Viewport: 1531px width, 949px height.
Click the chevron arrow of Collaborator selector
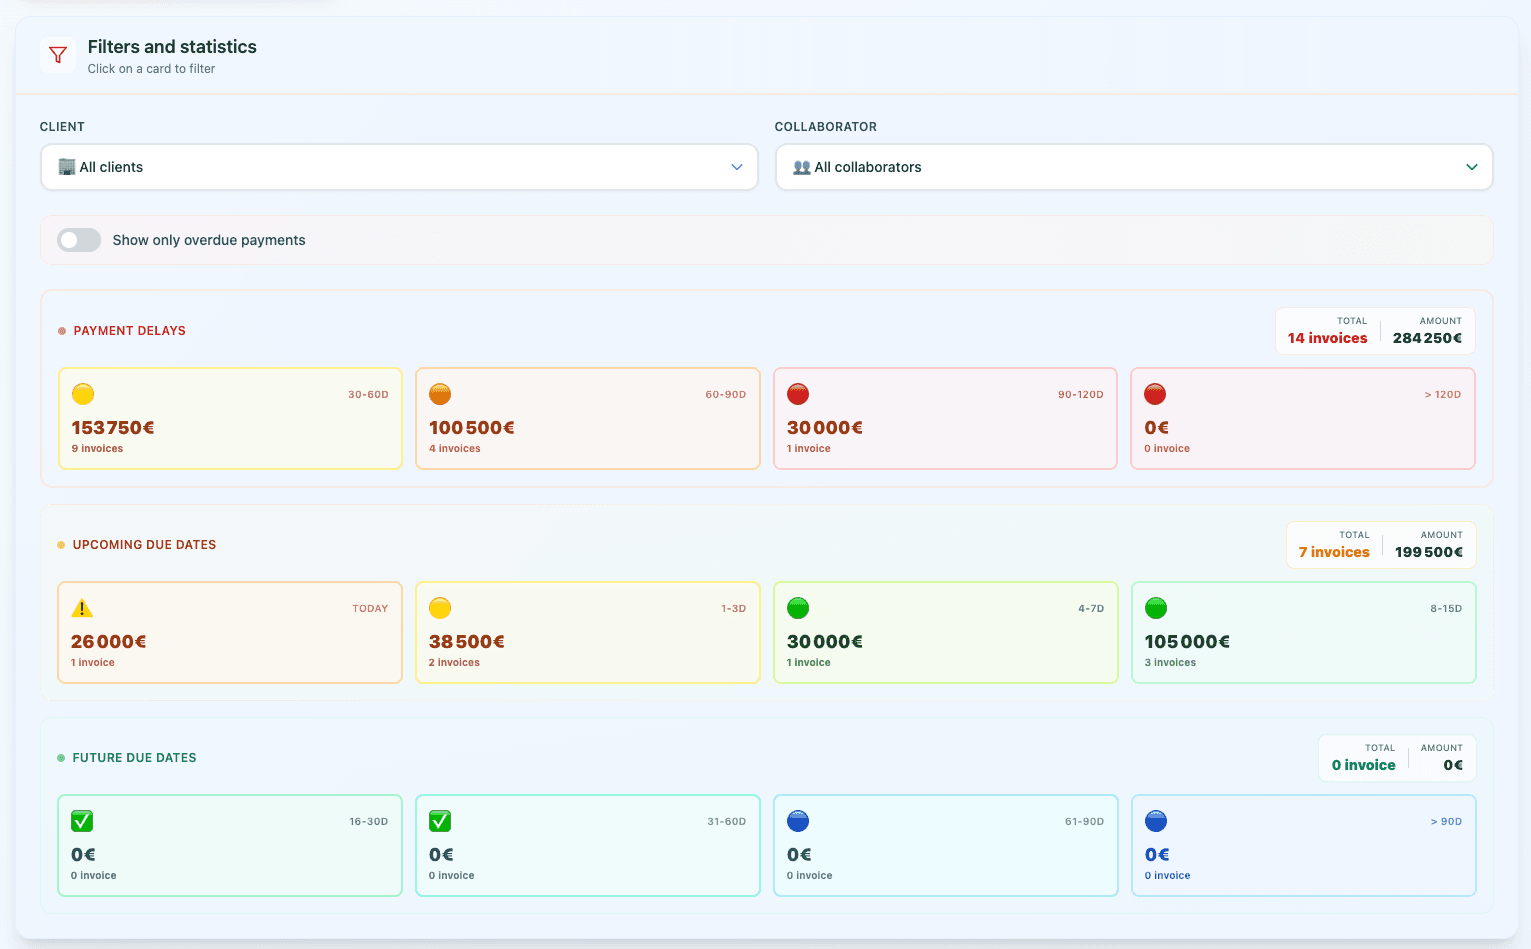point(1471,167)
